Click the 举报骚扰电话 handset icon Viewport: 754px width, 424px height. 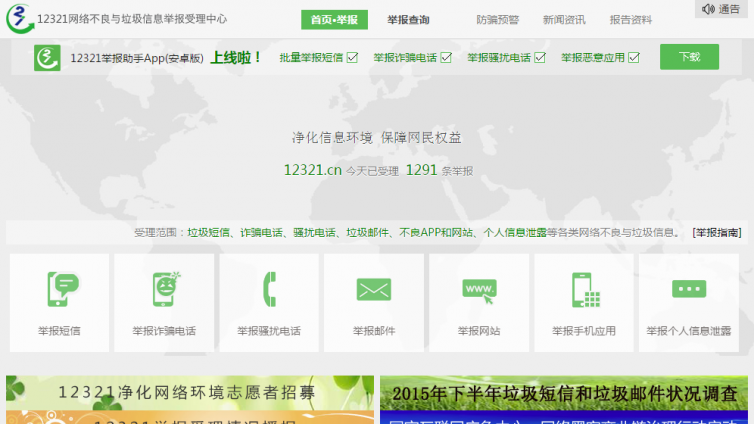(x=269, y=289)
